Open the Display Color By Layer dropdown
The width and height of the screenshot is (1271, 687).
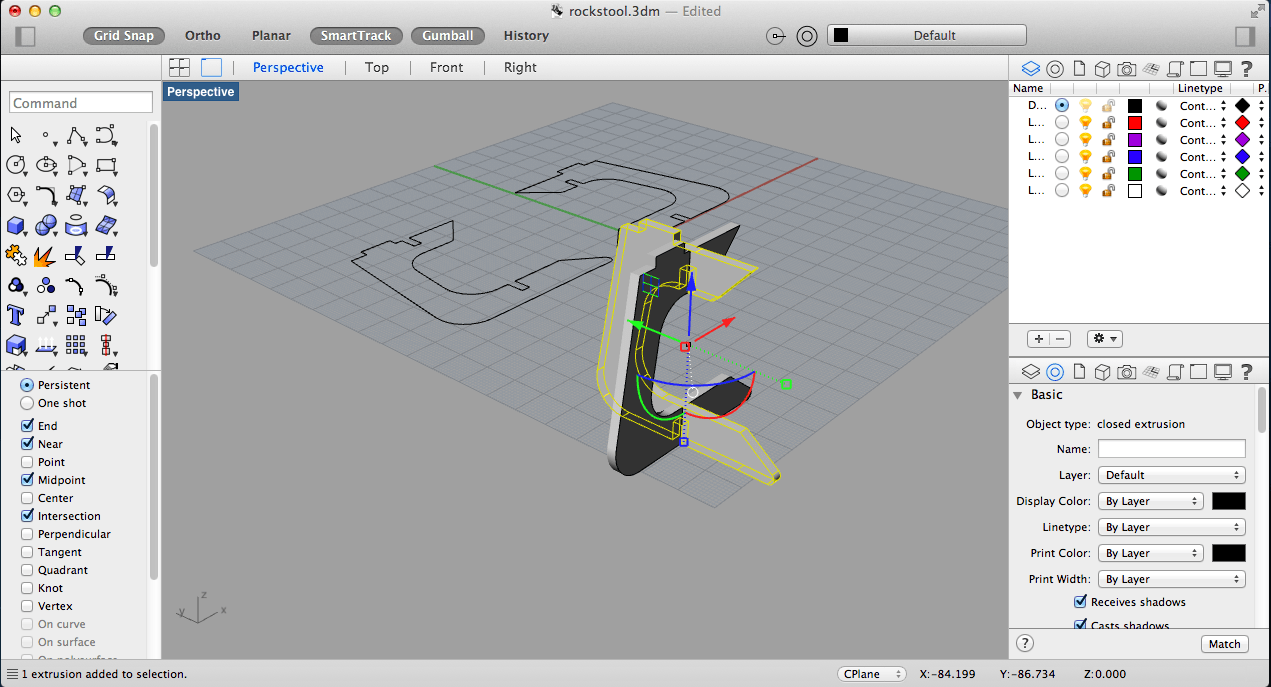tap(1150, 501)
